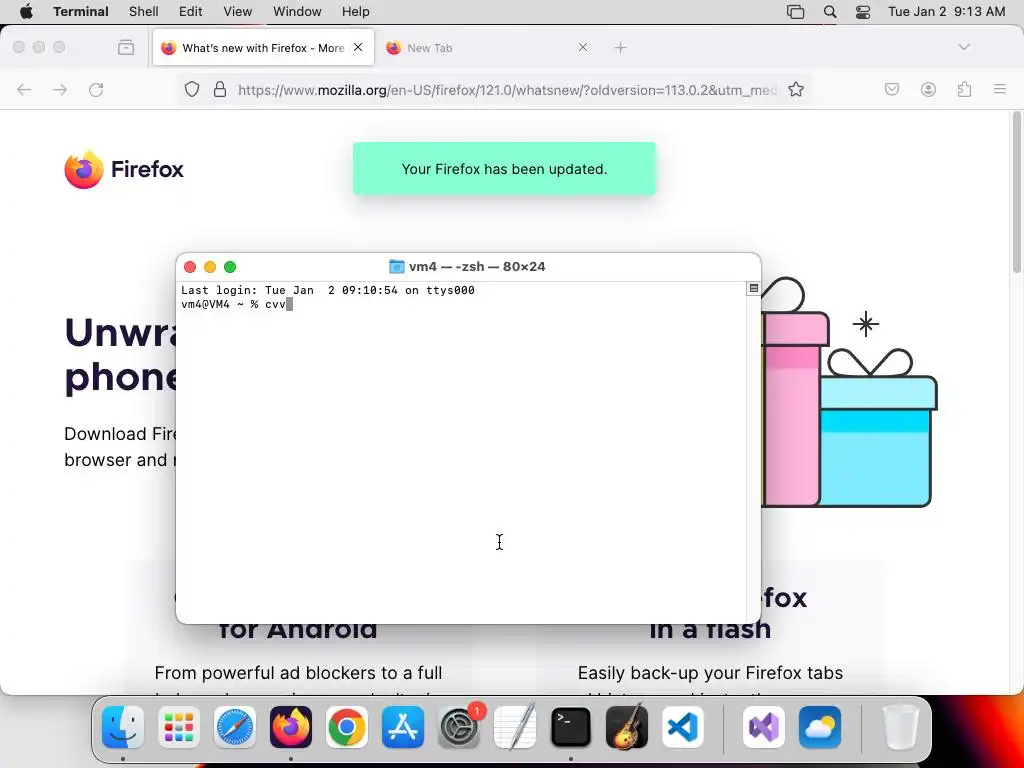
Task: Close the What's new with Firefox tab
Action: [358, 47]
